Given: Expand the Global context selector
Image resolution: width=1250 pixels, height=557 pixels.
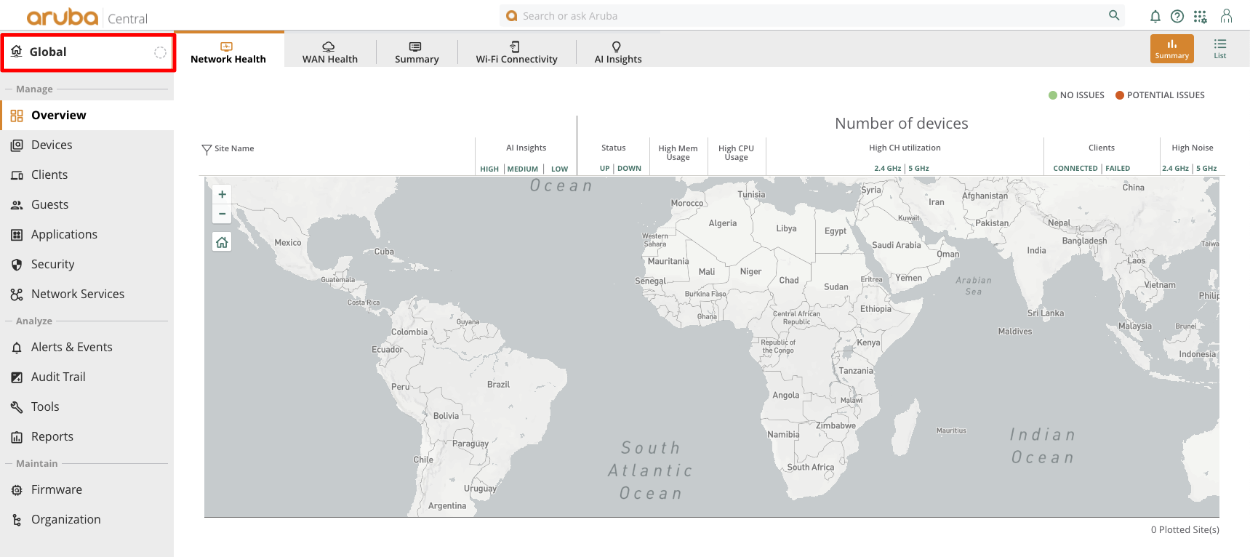Looking at the screenshot, I should pyautogui.click(x=88, y=52).
